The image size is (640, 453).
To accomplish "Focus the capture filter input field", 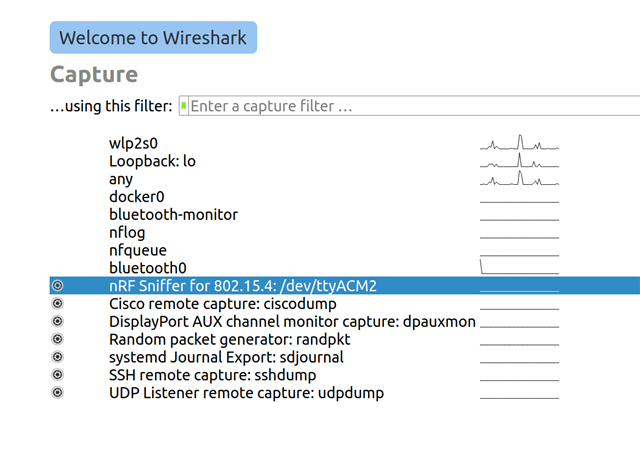I will pos(414,106).
